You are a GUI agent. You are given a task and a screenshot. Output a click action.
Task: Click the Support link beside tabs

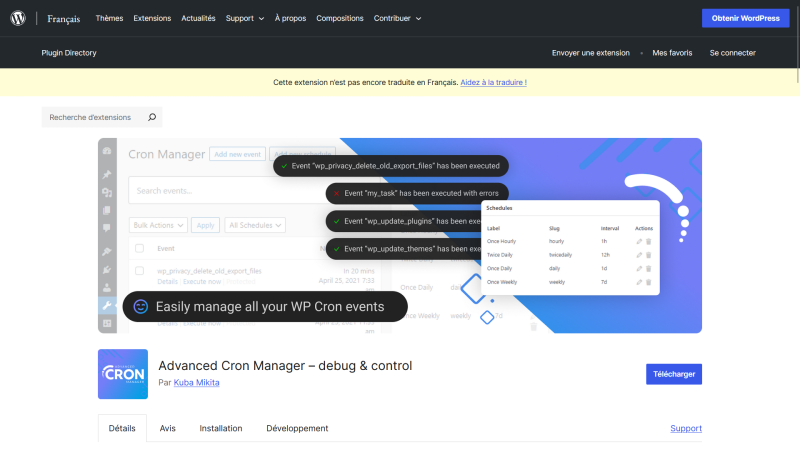(x=686, y=428)
